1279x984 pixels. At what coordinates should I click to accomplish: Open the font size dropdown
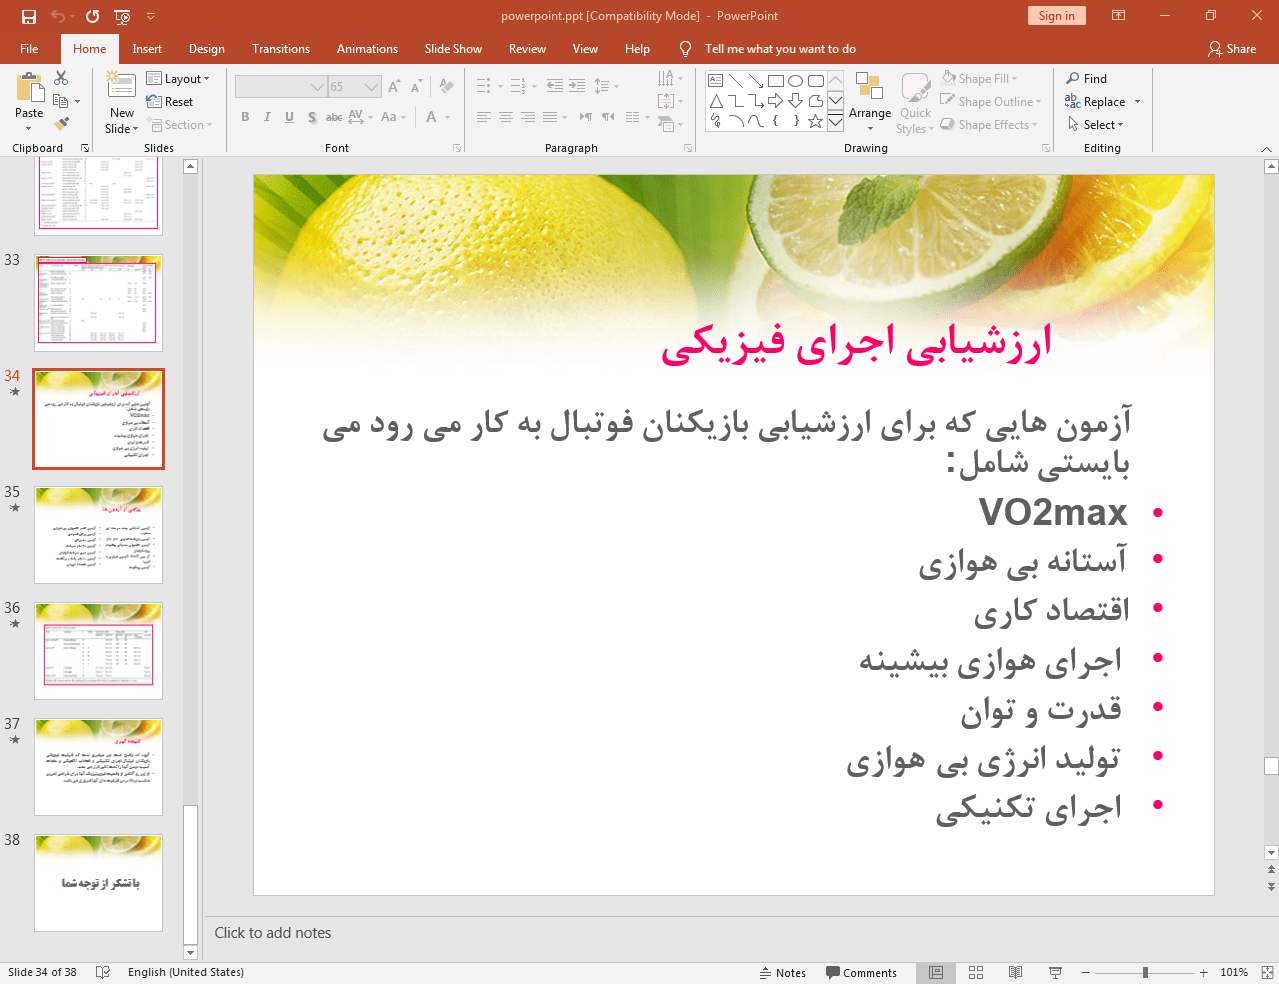click(371, 86)
